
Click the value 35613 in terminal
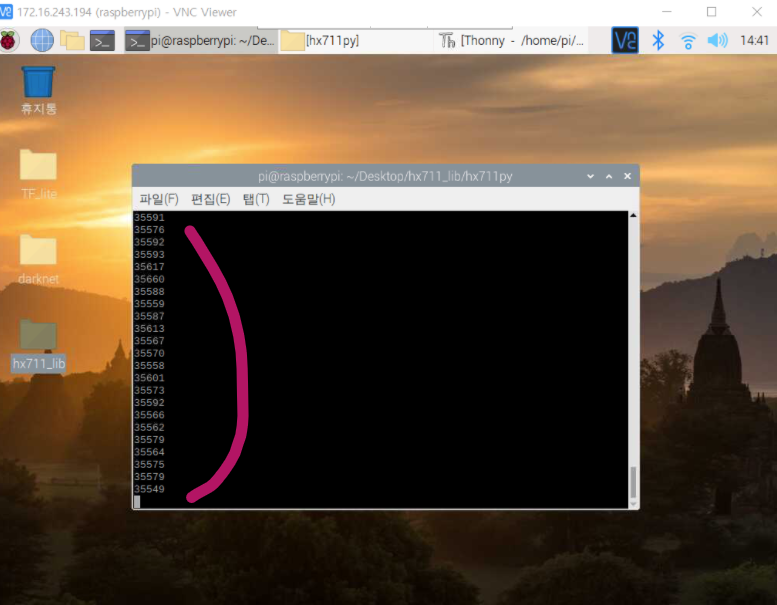tap(149, 329)
